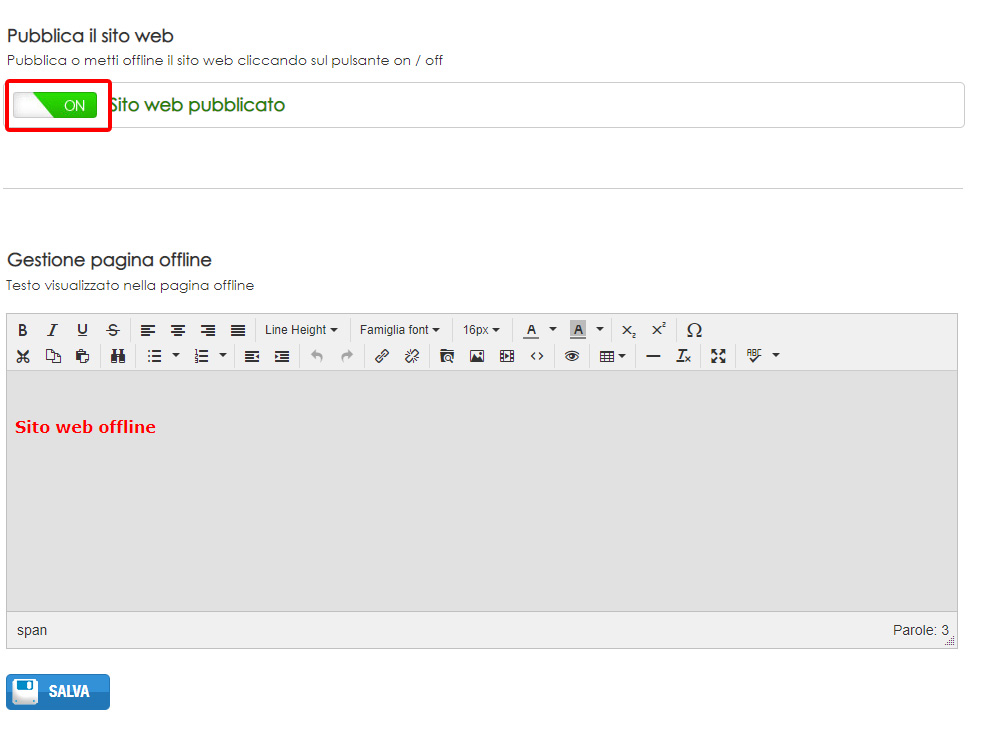Screen dimensions: 990x737
Task: Select the span element path in status bar
Action: (32, 630)
